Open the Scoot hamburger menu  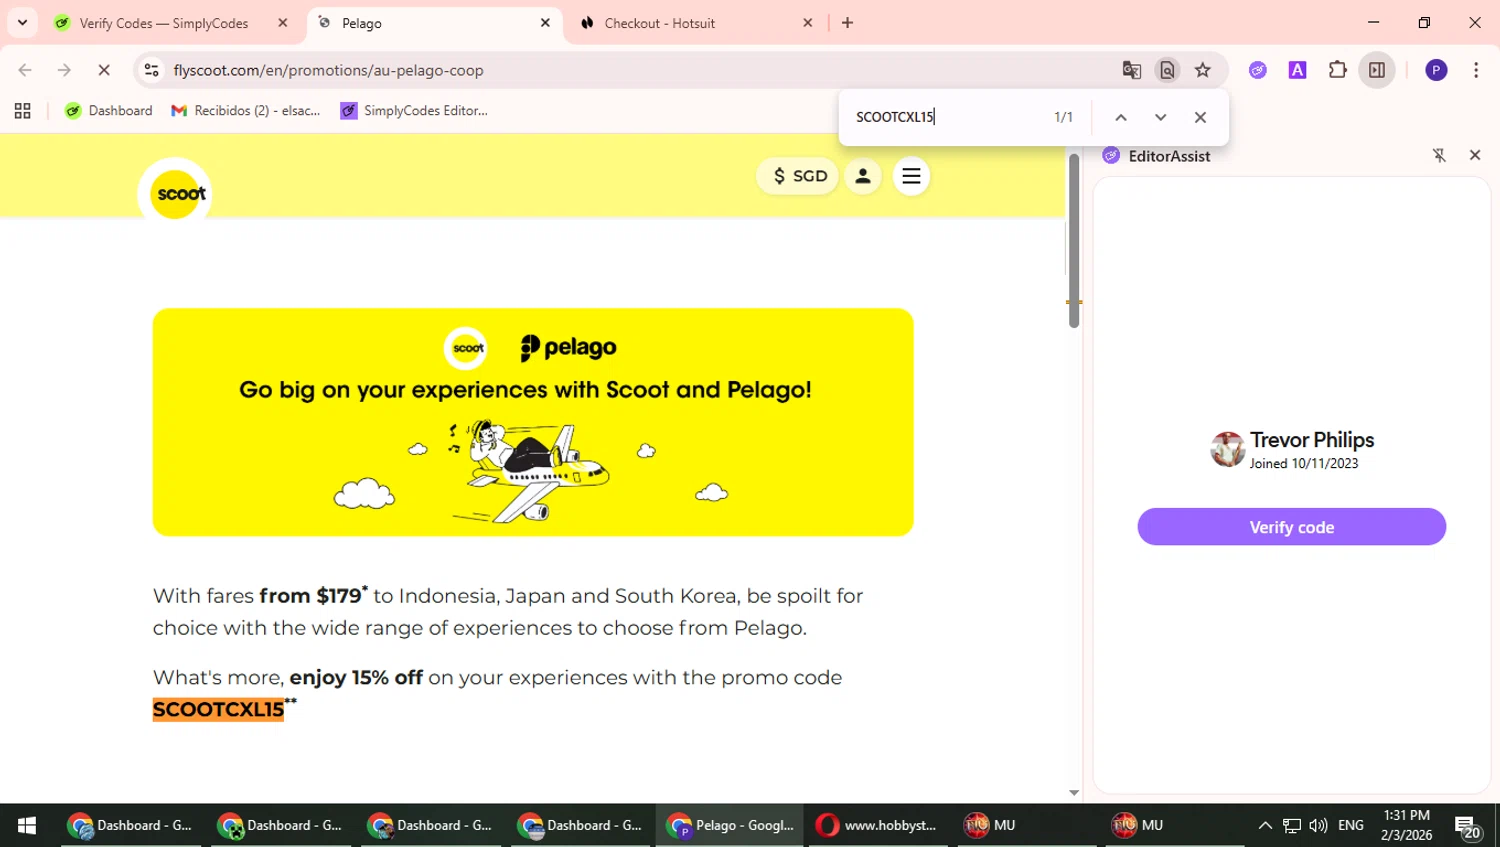click(x=911, y=176)
